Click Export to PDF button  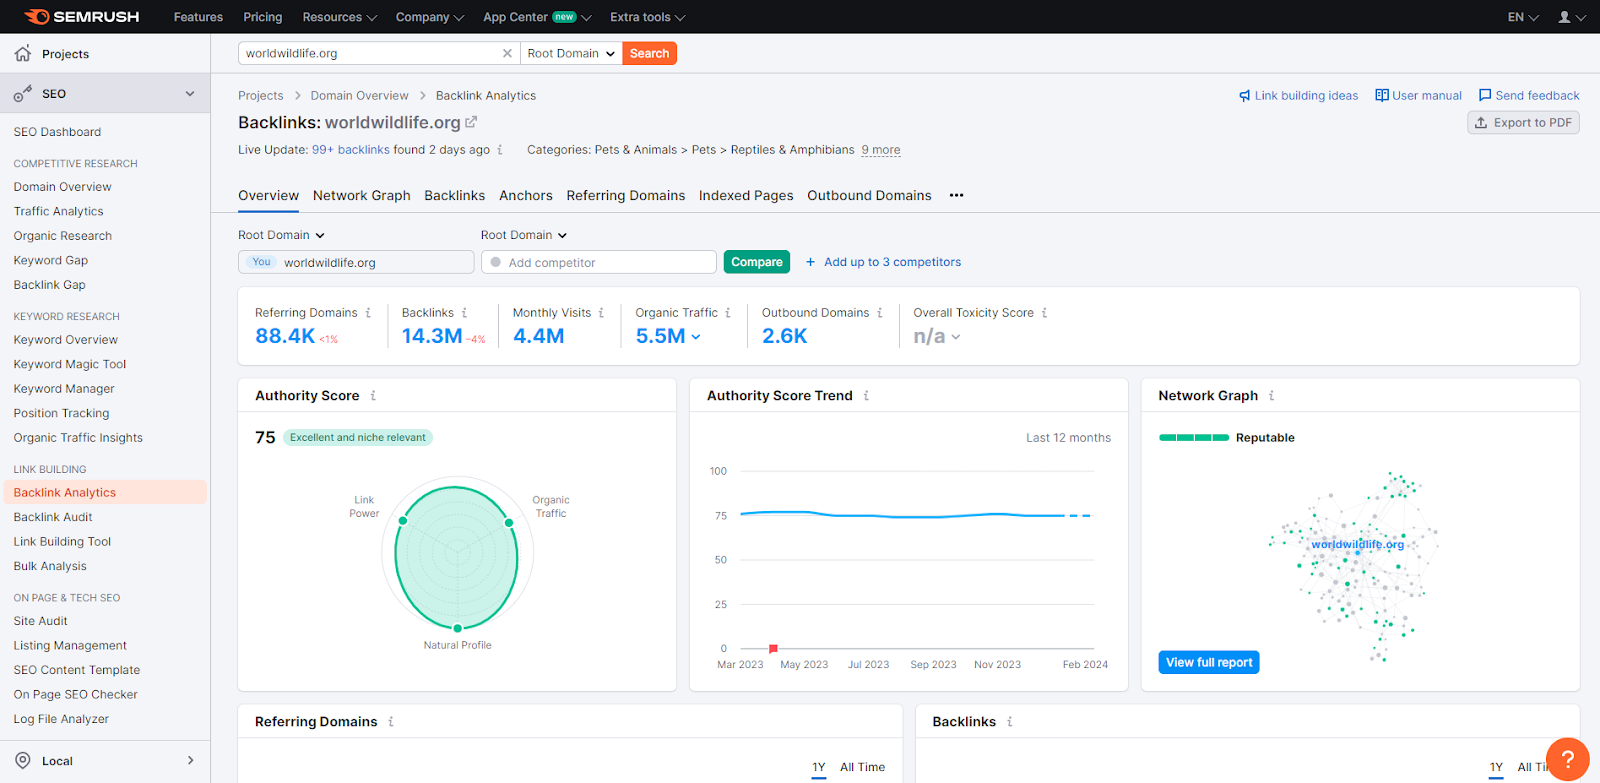click(1523, 122)
